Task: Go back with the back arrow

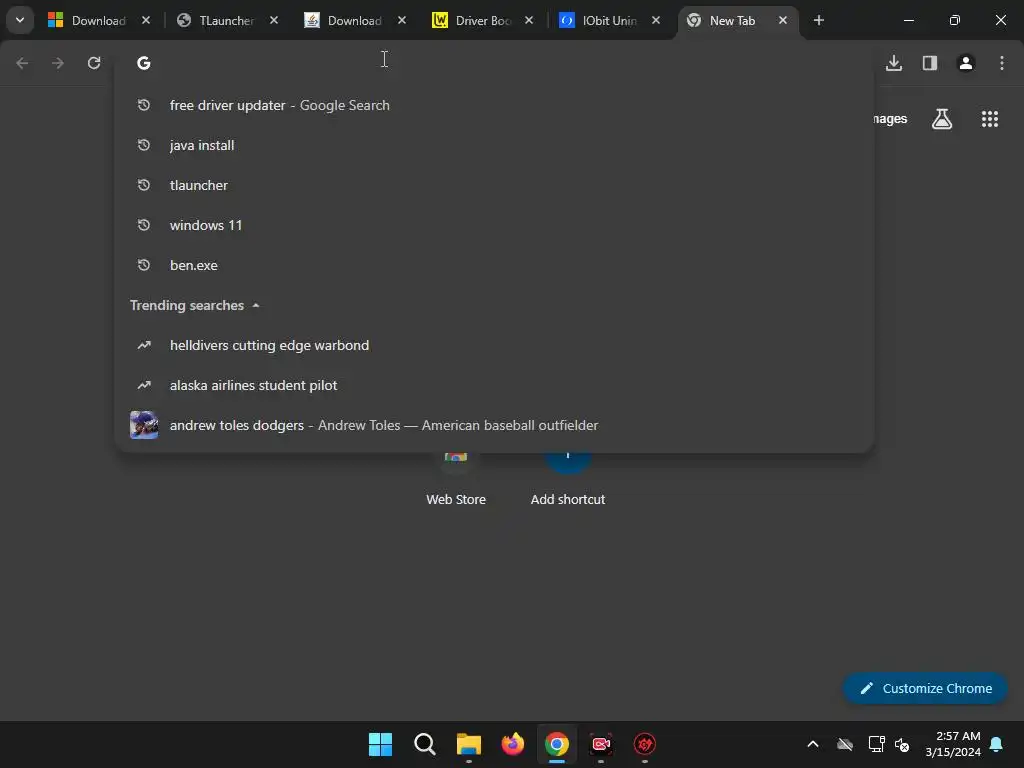Action: pos(22,63)
